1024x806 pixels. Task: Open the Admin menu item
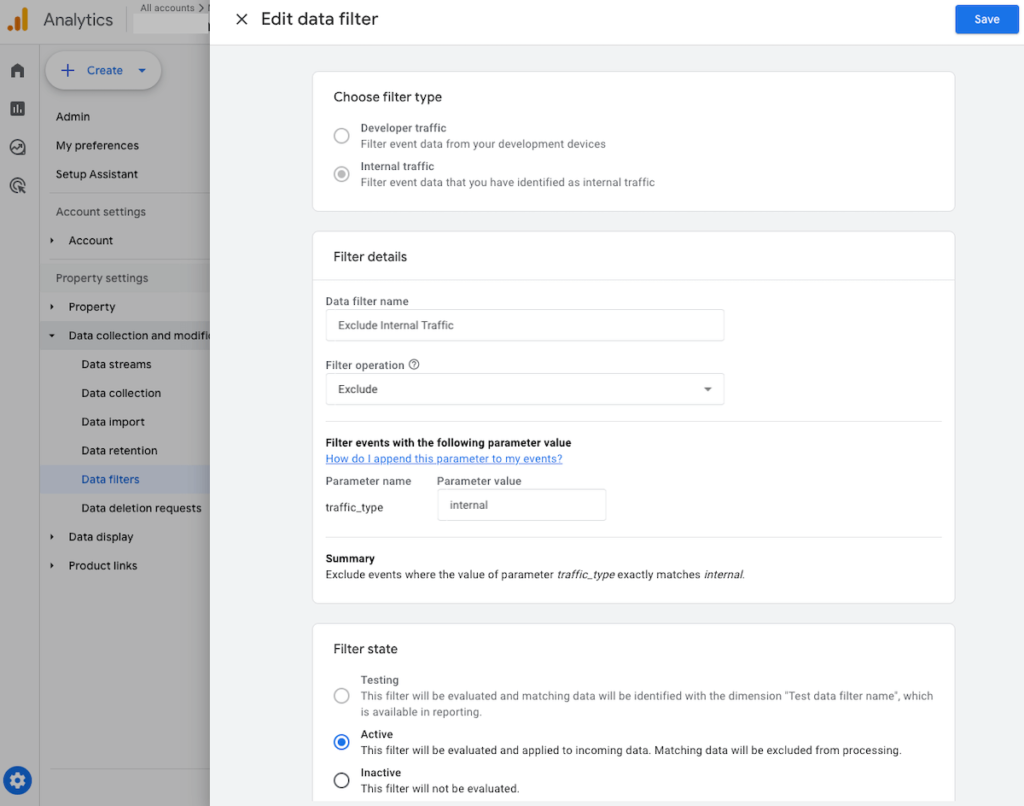72,116
